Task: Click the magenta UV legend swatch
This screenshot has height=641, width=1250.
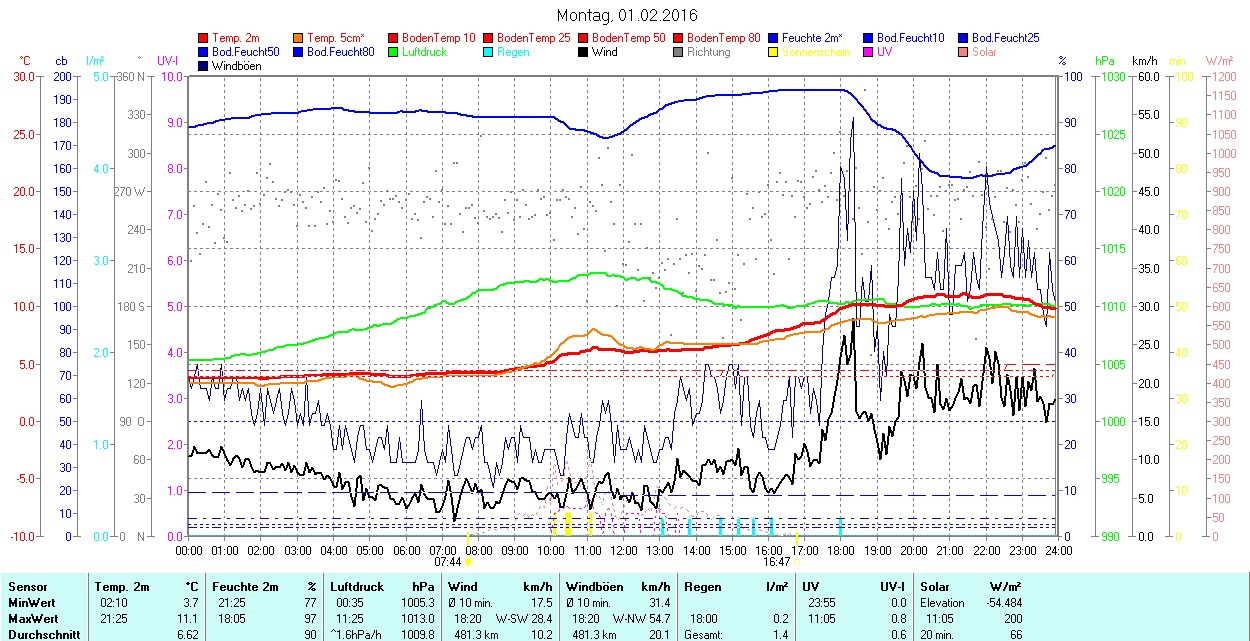Action: (x=869, y=52)
